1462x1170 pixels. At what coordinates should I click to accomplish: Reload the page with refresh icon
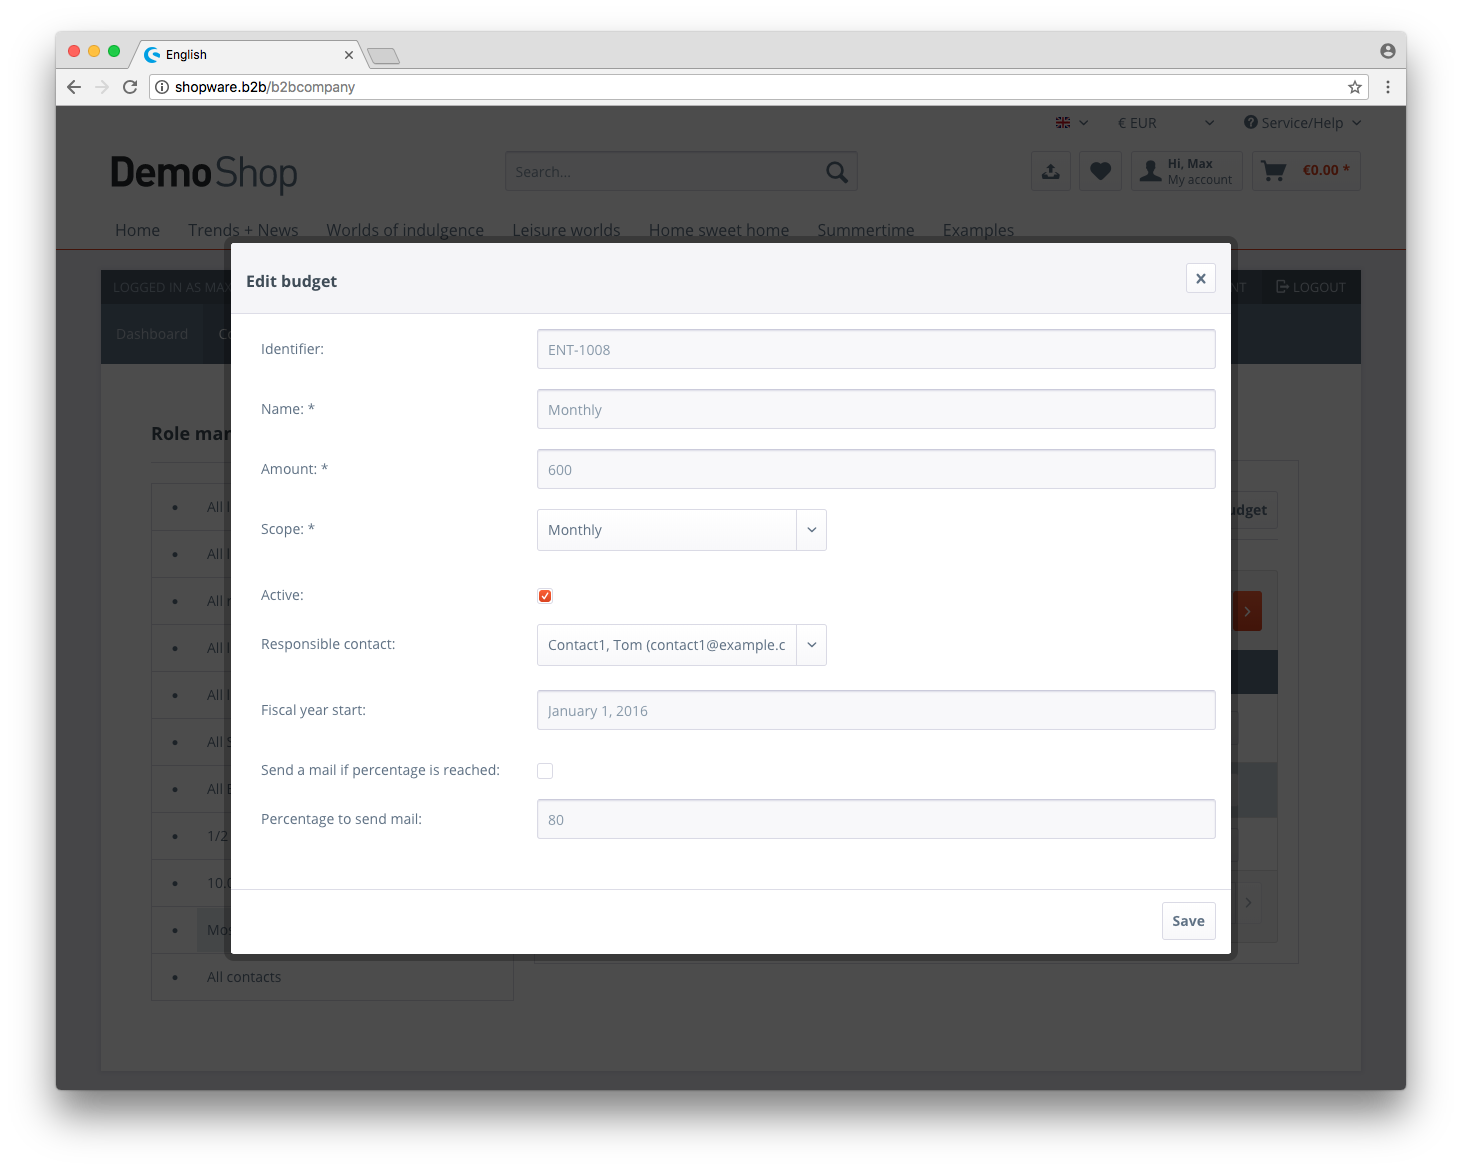130,87
